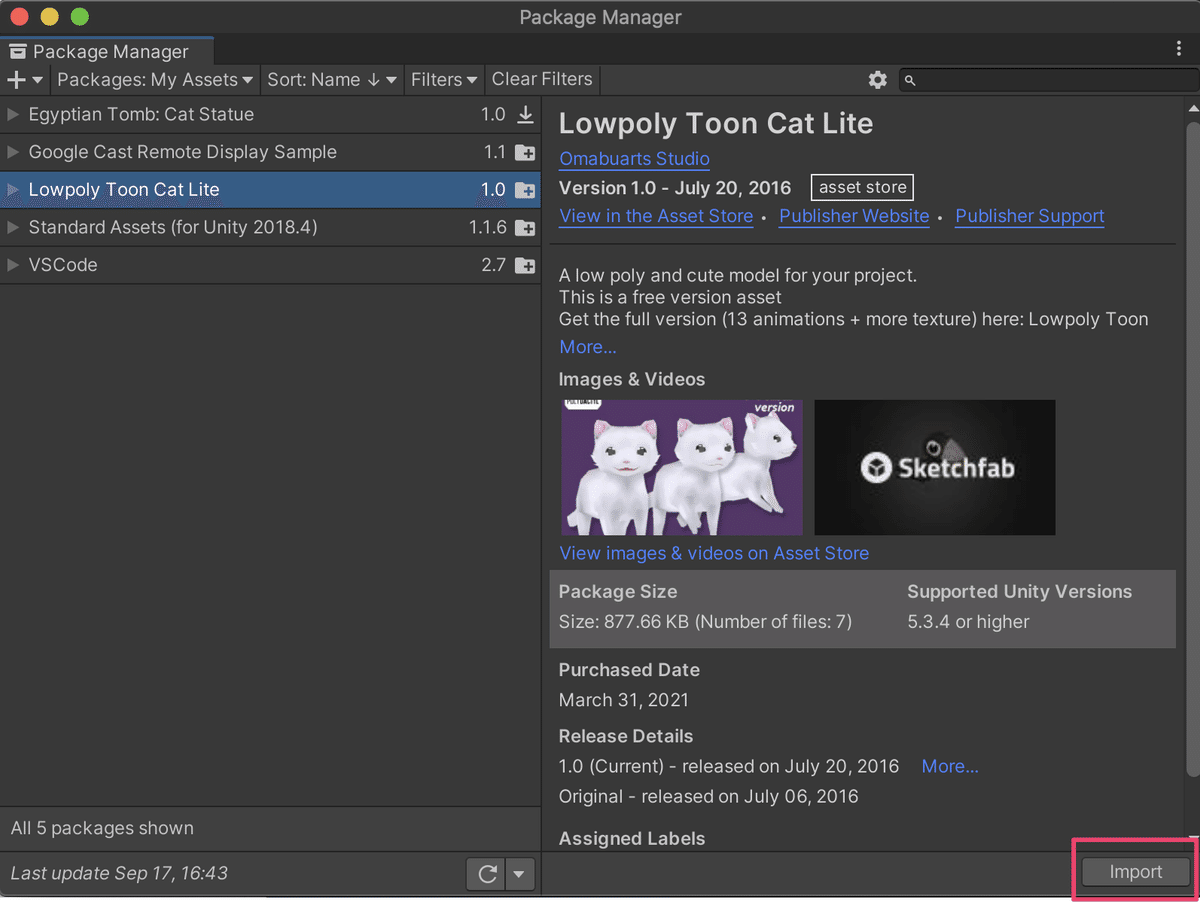Open the settings gear icon
Image resolution: width=1200 pixels, height=902 pixels.
pyautogui.click(x=878, y=80)
